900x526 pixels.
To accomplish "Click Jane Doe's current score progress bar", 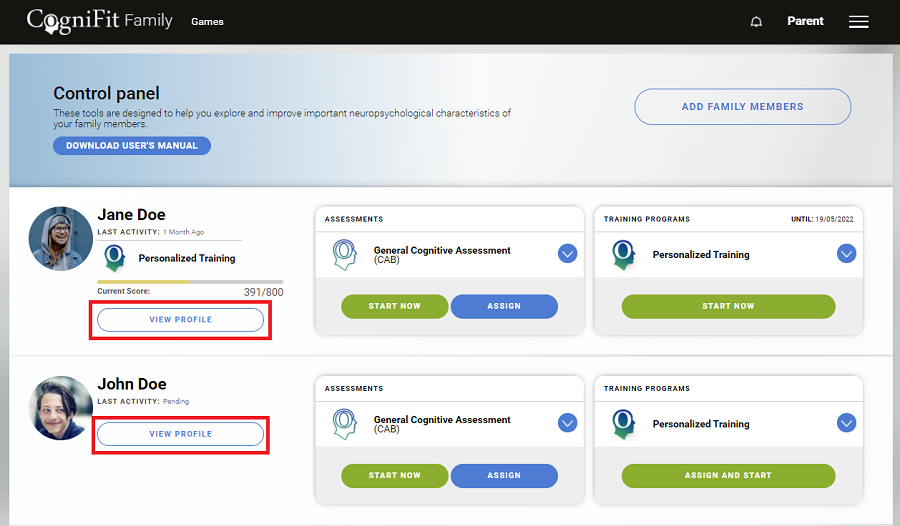I will pyautogui.click(x=190, y=282).
